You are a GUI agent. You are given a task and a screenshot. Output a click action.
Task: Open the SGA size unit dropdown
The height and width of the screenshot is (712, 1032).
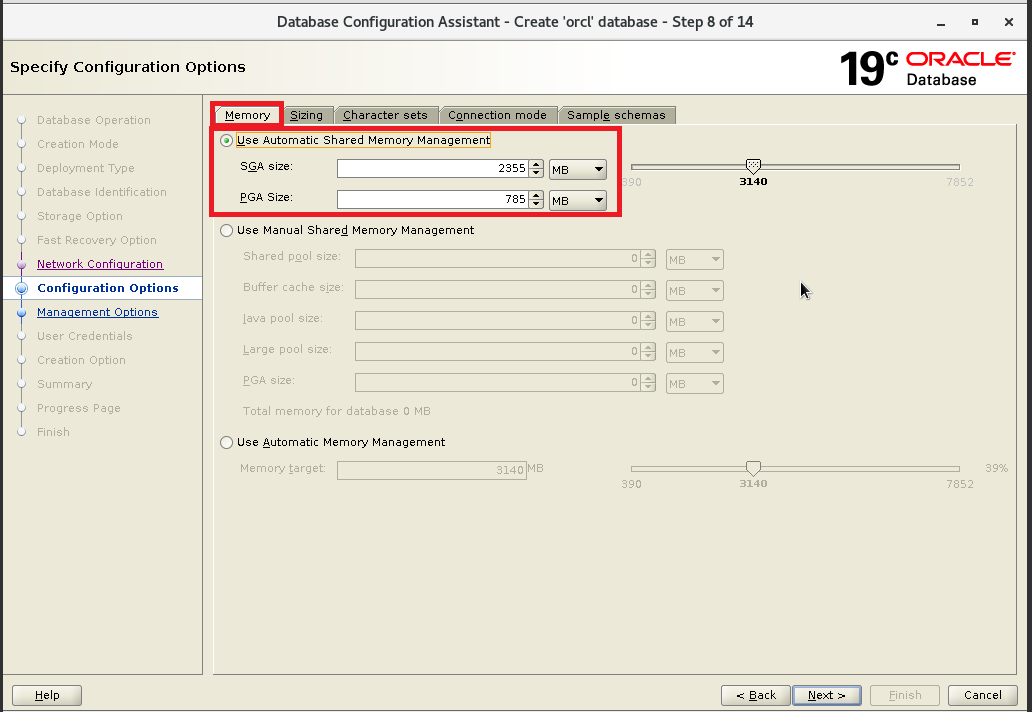pos(578,170)
